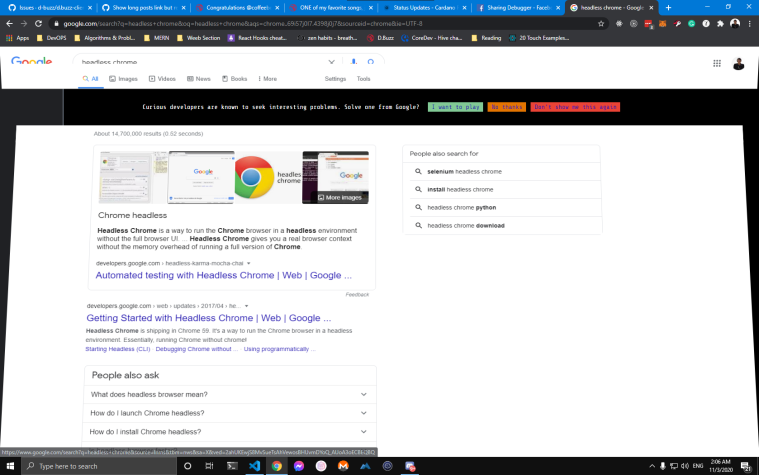Expand 'How do I launch Chrome headless?'

[x=229, y=413]
